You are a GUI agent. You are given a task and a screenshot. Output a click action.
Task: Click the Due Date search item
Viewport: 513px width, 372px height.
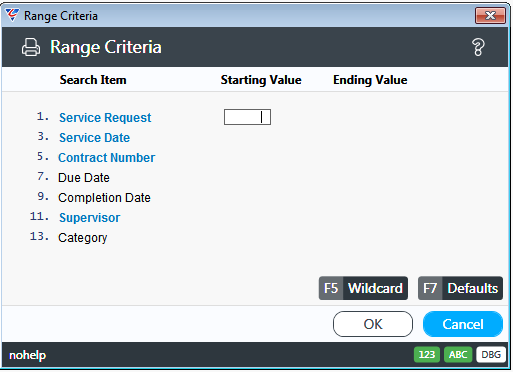[x=84, y=178]
